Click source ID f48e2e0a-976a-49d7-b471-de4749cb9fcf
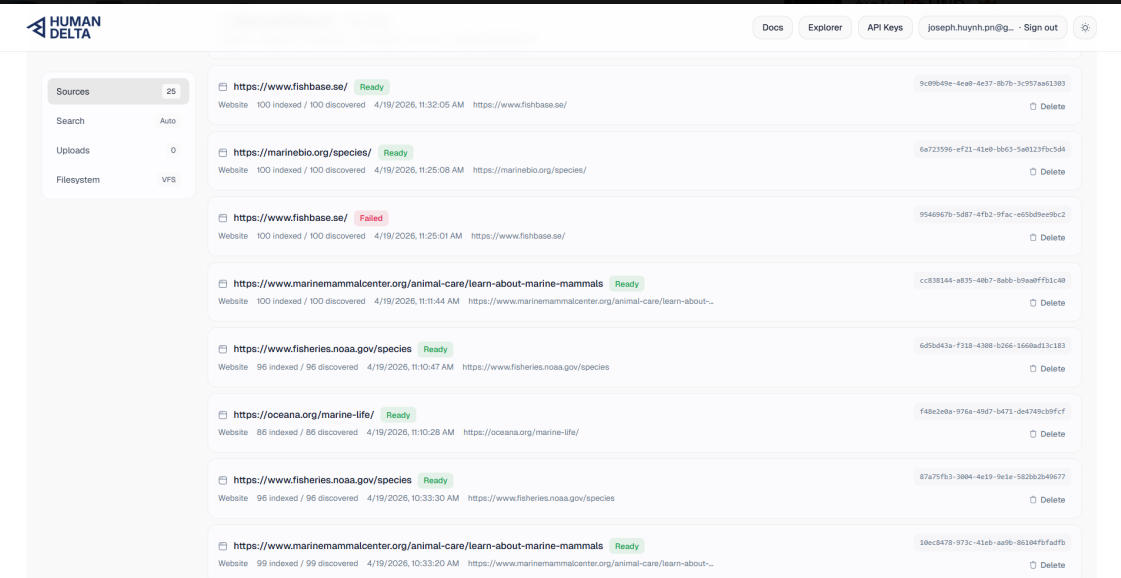1121x578 pixels. [x=992, y=411]
